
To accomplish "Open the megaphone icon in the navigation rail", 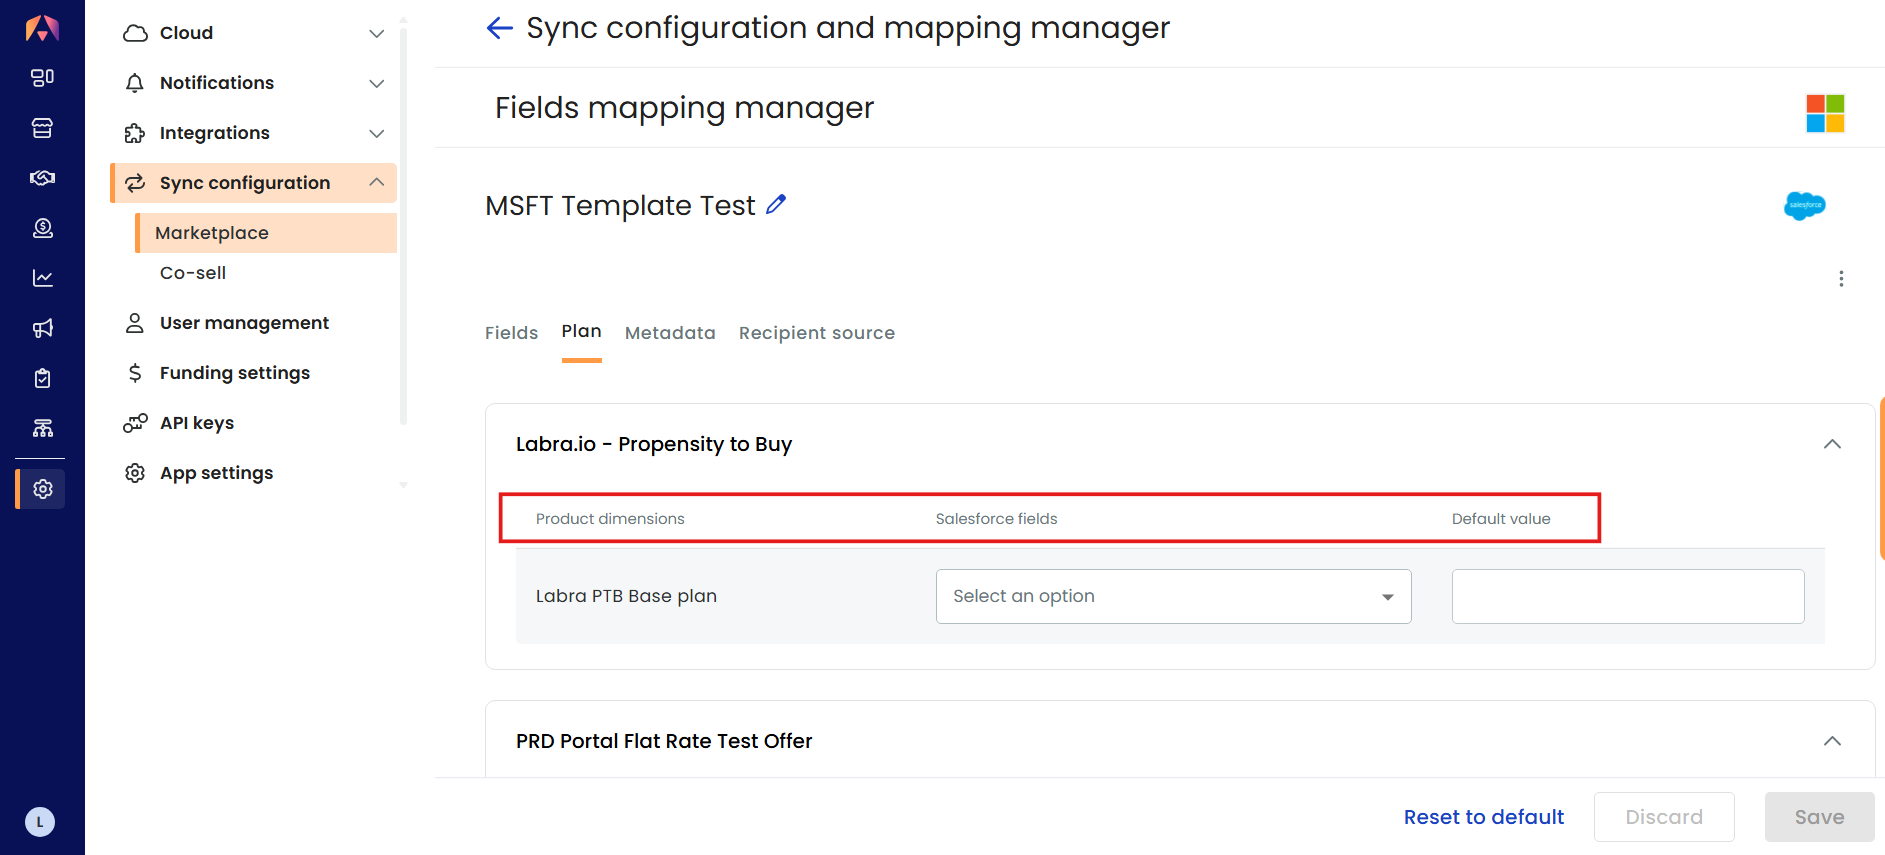I will [x=42, y=328].
